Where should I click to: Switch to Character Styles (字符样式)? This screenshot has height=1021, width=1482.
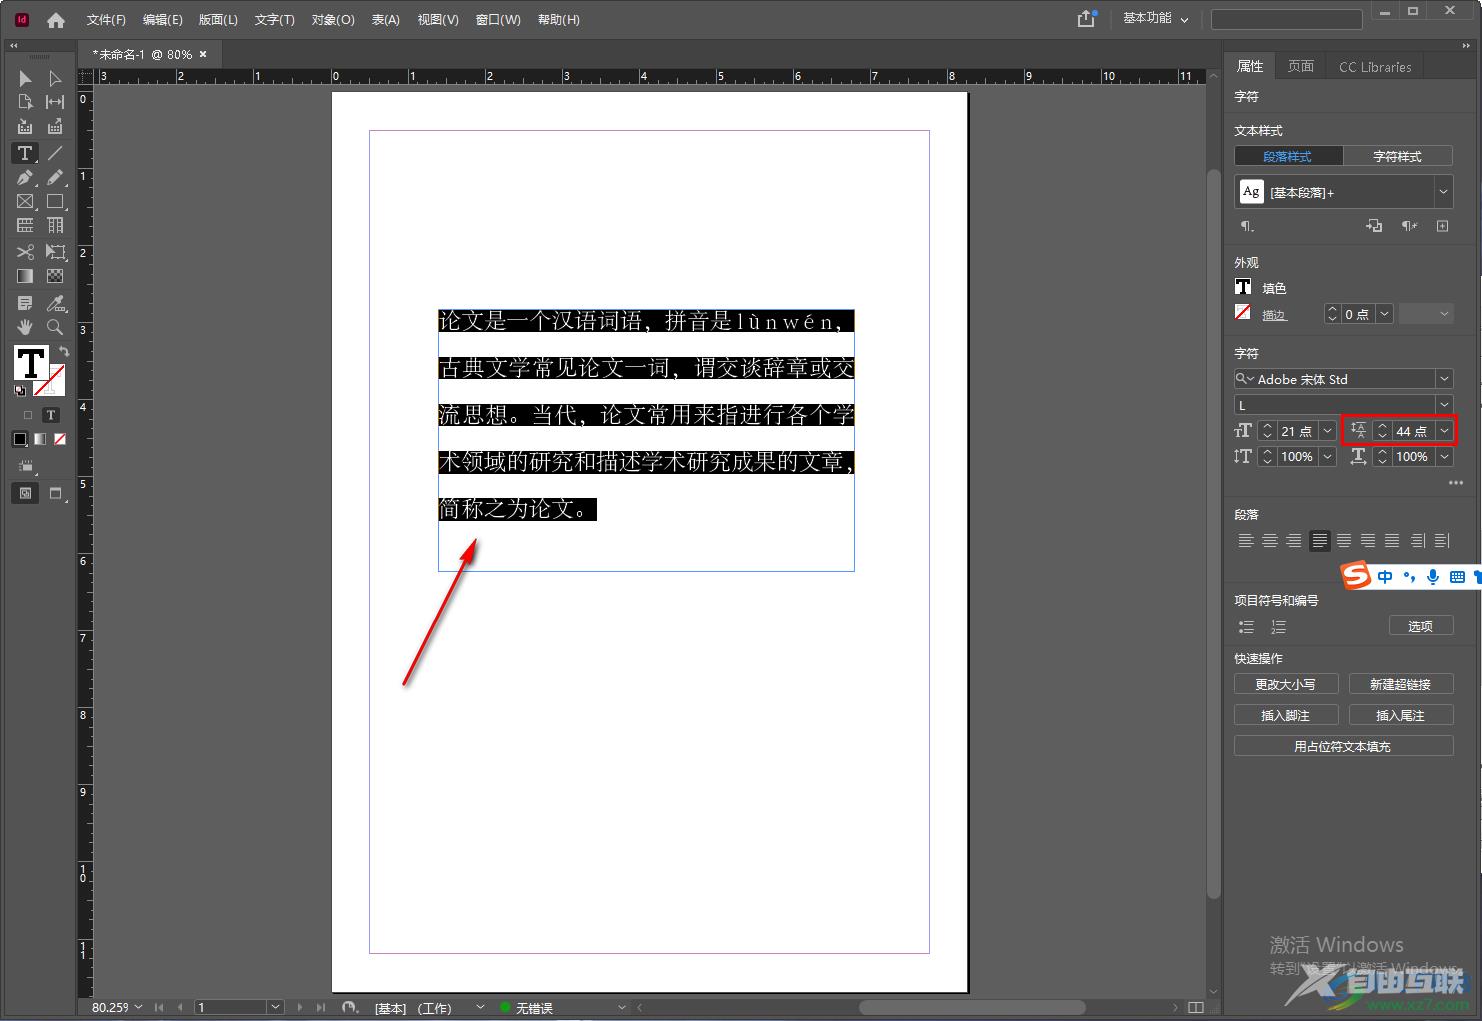pyautogui.click(x=1397, y=156)
